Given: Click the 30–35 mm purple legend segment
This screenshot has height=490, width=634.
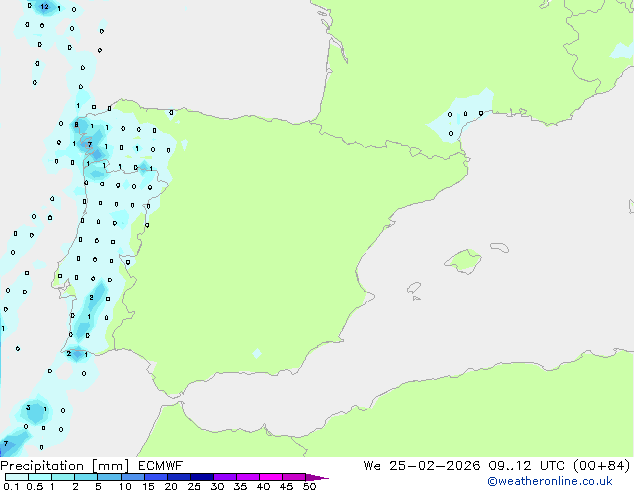Looking at the screenshot, I should [224, 477].
